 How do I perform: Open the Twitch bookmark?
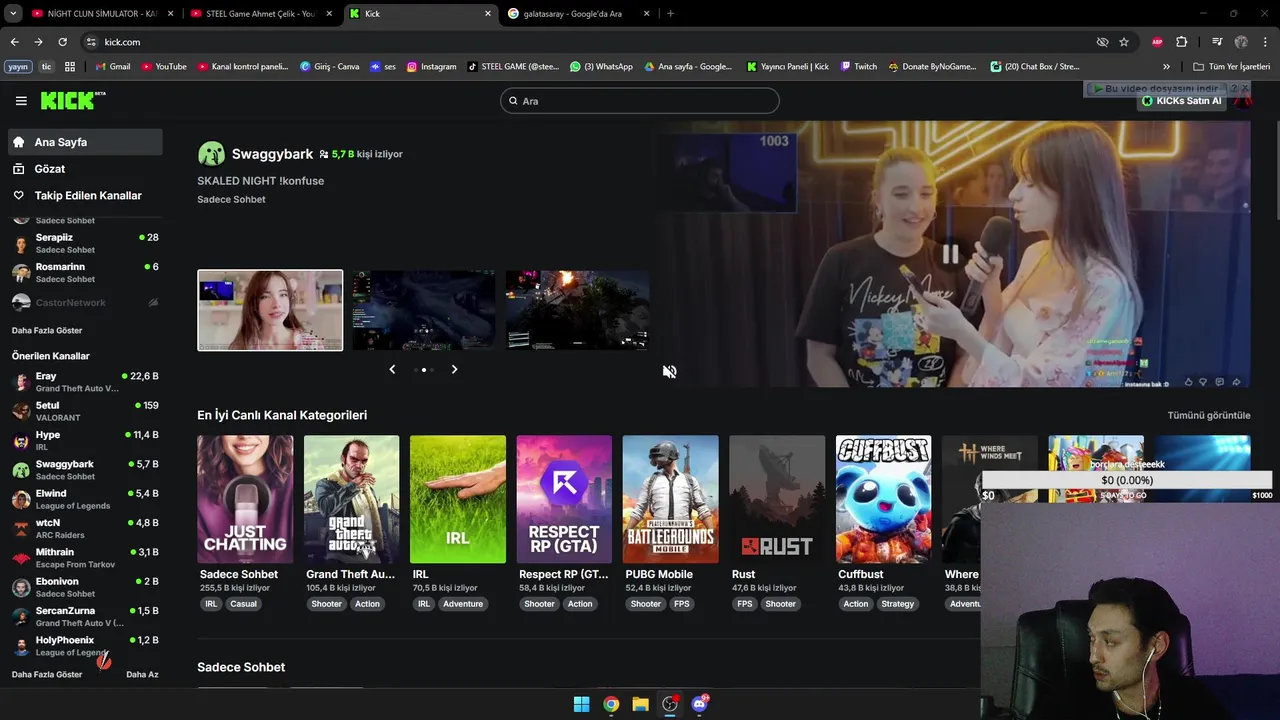pos(859,67)
